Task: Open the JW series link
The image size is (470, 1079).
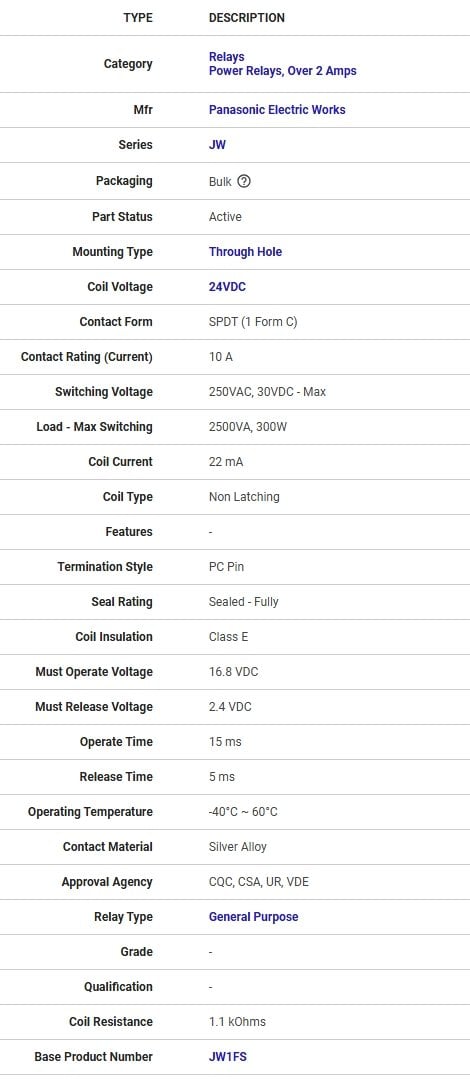Action: [217, 145]
